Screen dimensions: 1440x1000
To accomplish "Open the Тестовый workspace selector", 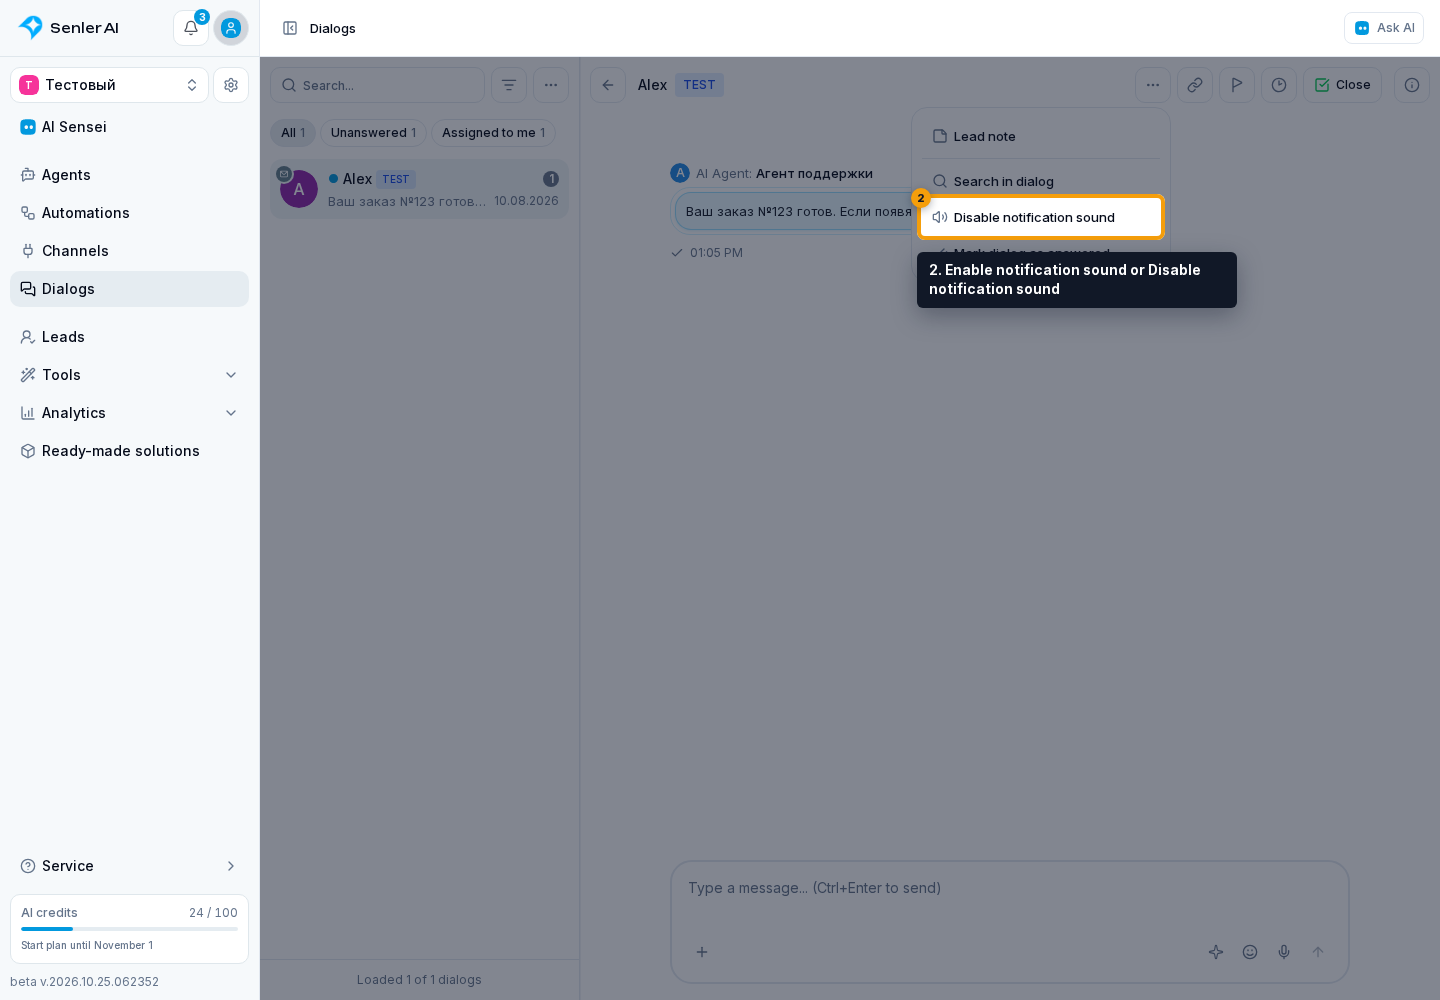I will pos(110,85).
